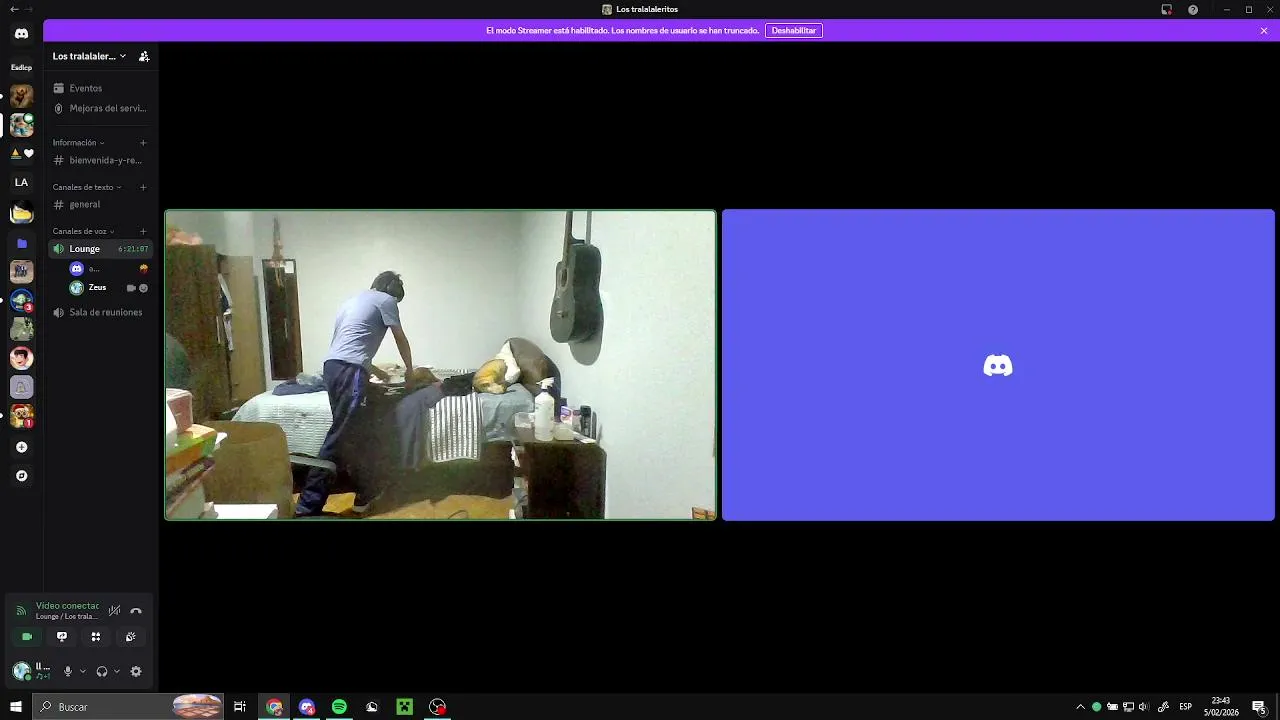Viewport: 1280px width, 720px height.
Task: Collapse the Información category
Action: click(x=78, y=143)
